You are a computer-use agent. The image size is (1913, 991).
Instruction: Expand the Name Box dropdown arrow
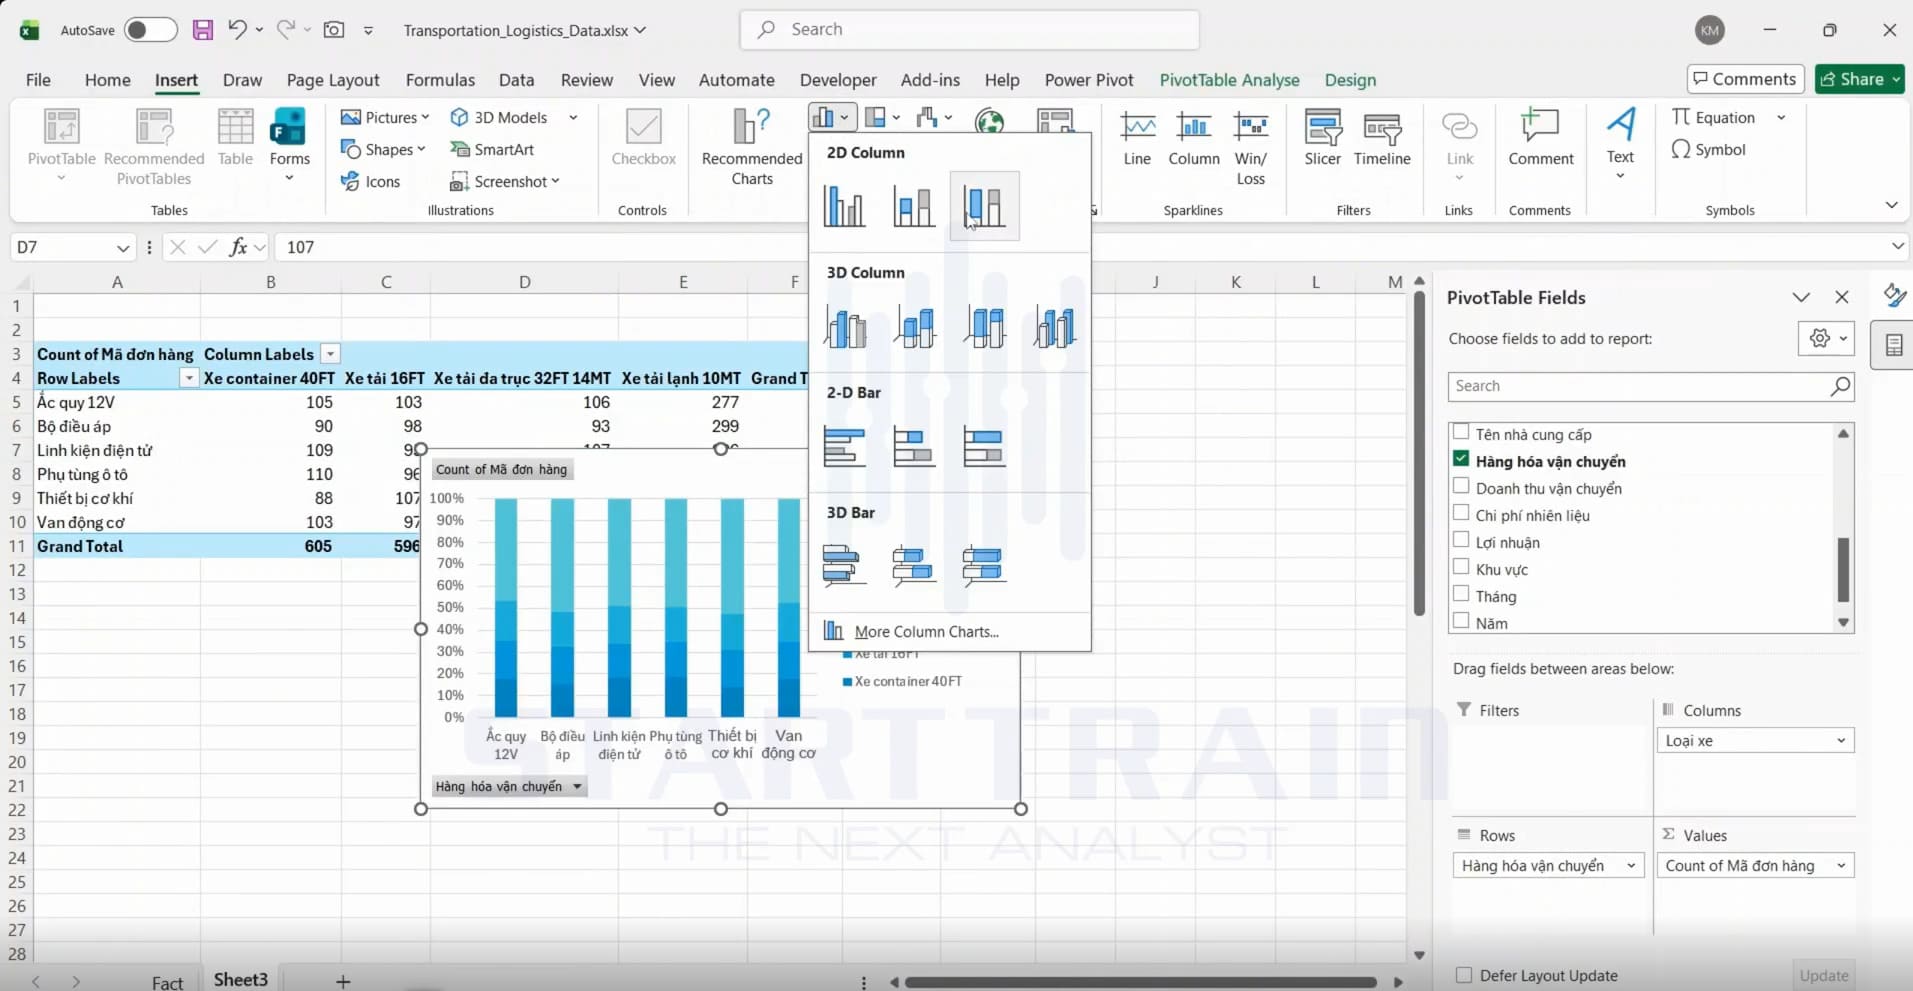123,247
